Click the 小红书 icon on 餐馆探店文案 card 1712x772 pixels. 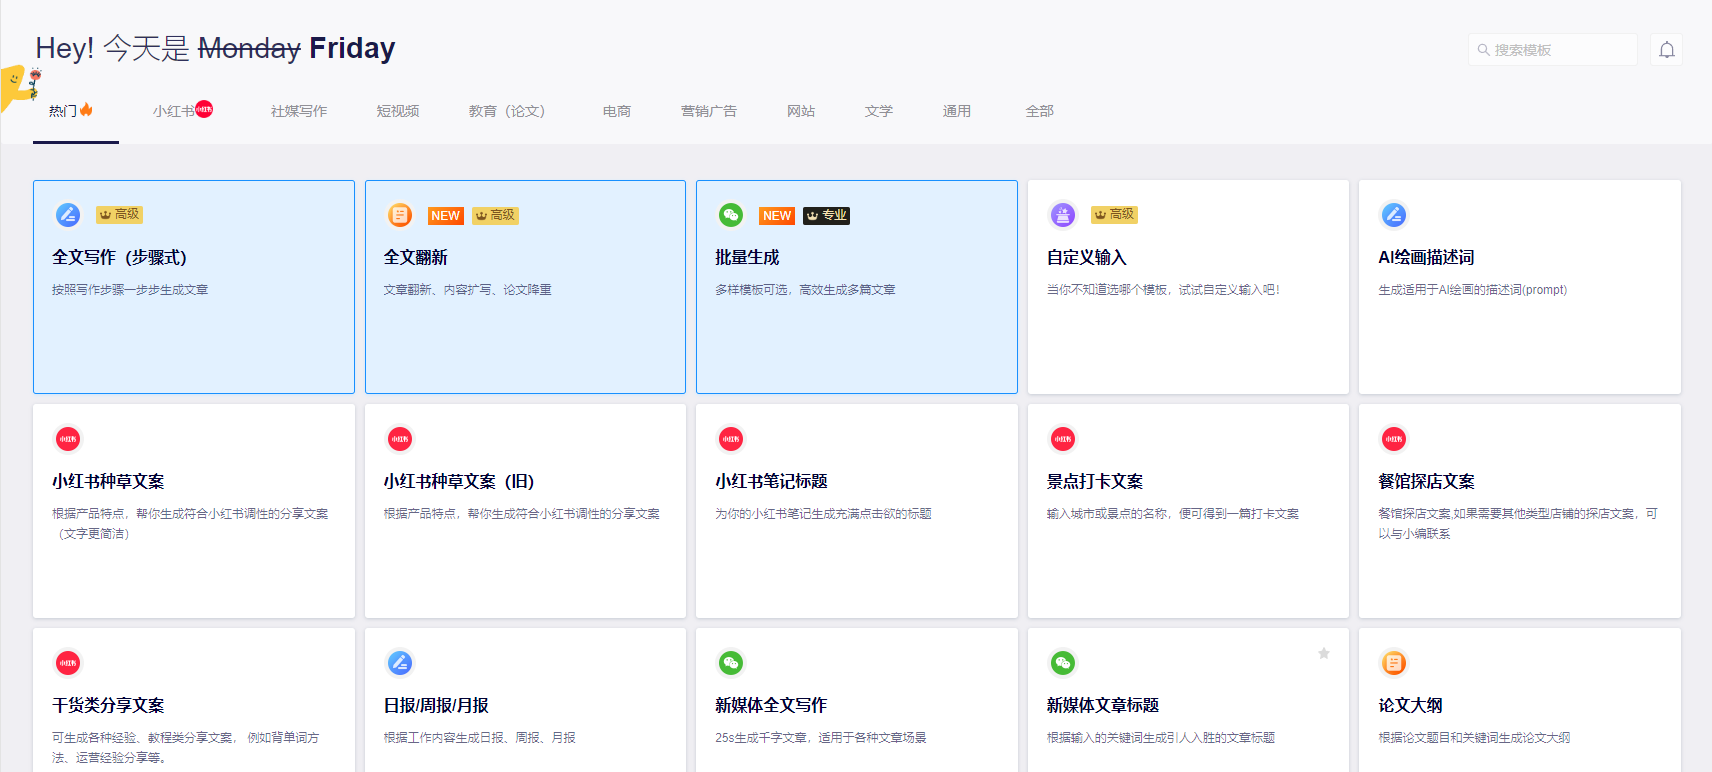click(x=1394, y=438)
